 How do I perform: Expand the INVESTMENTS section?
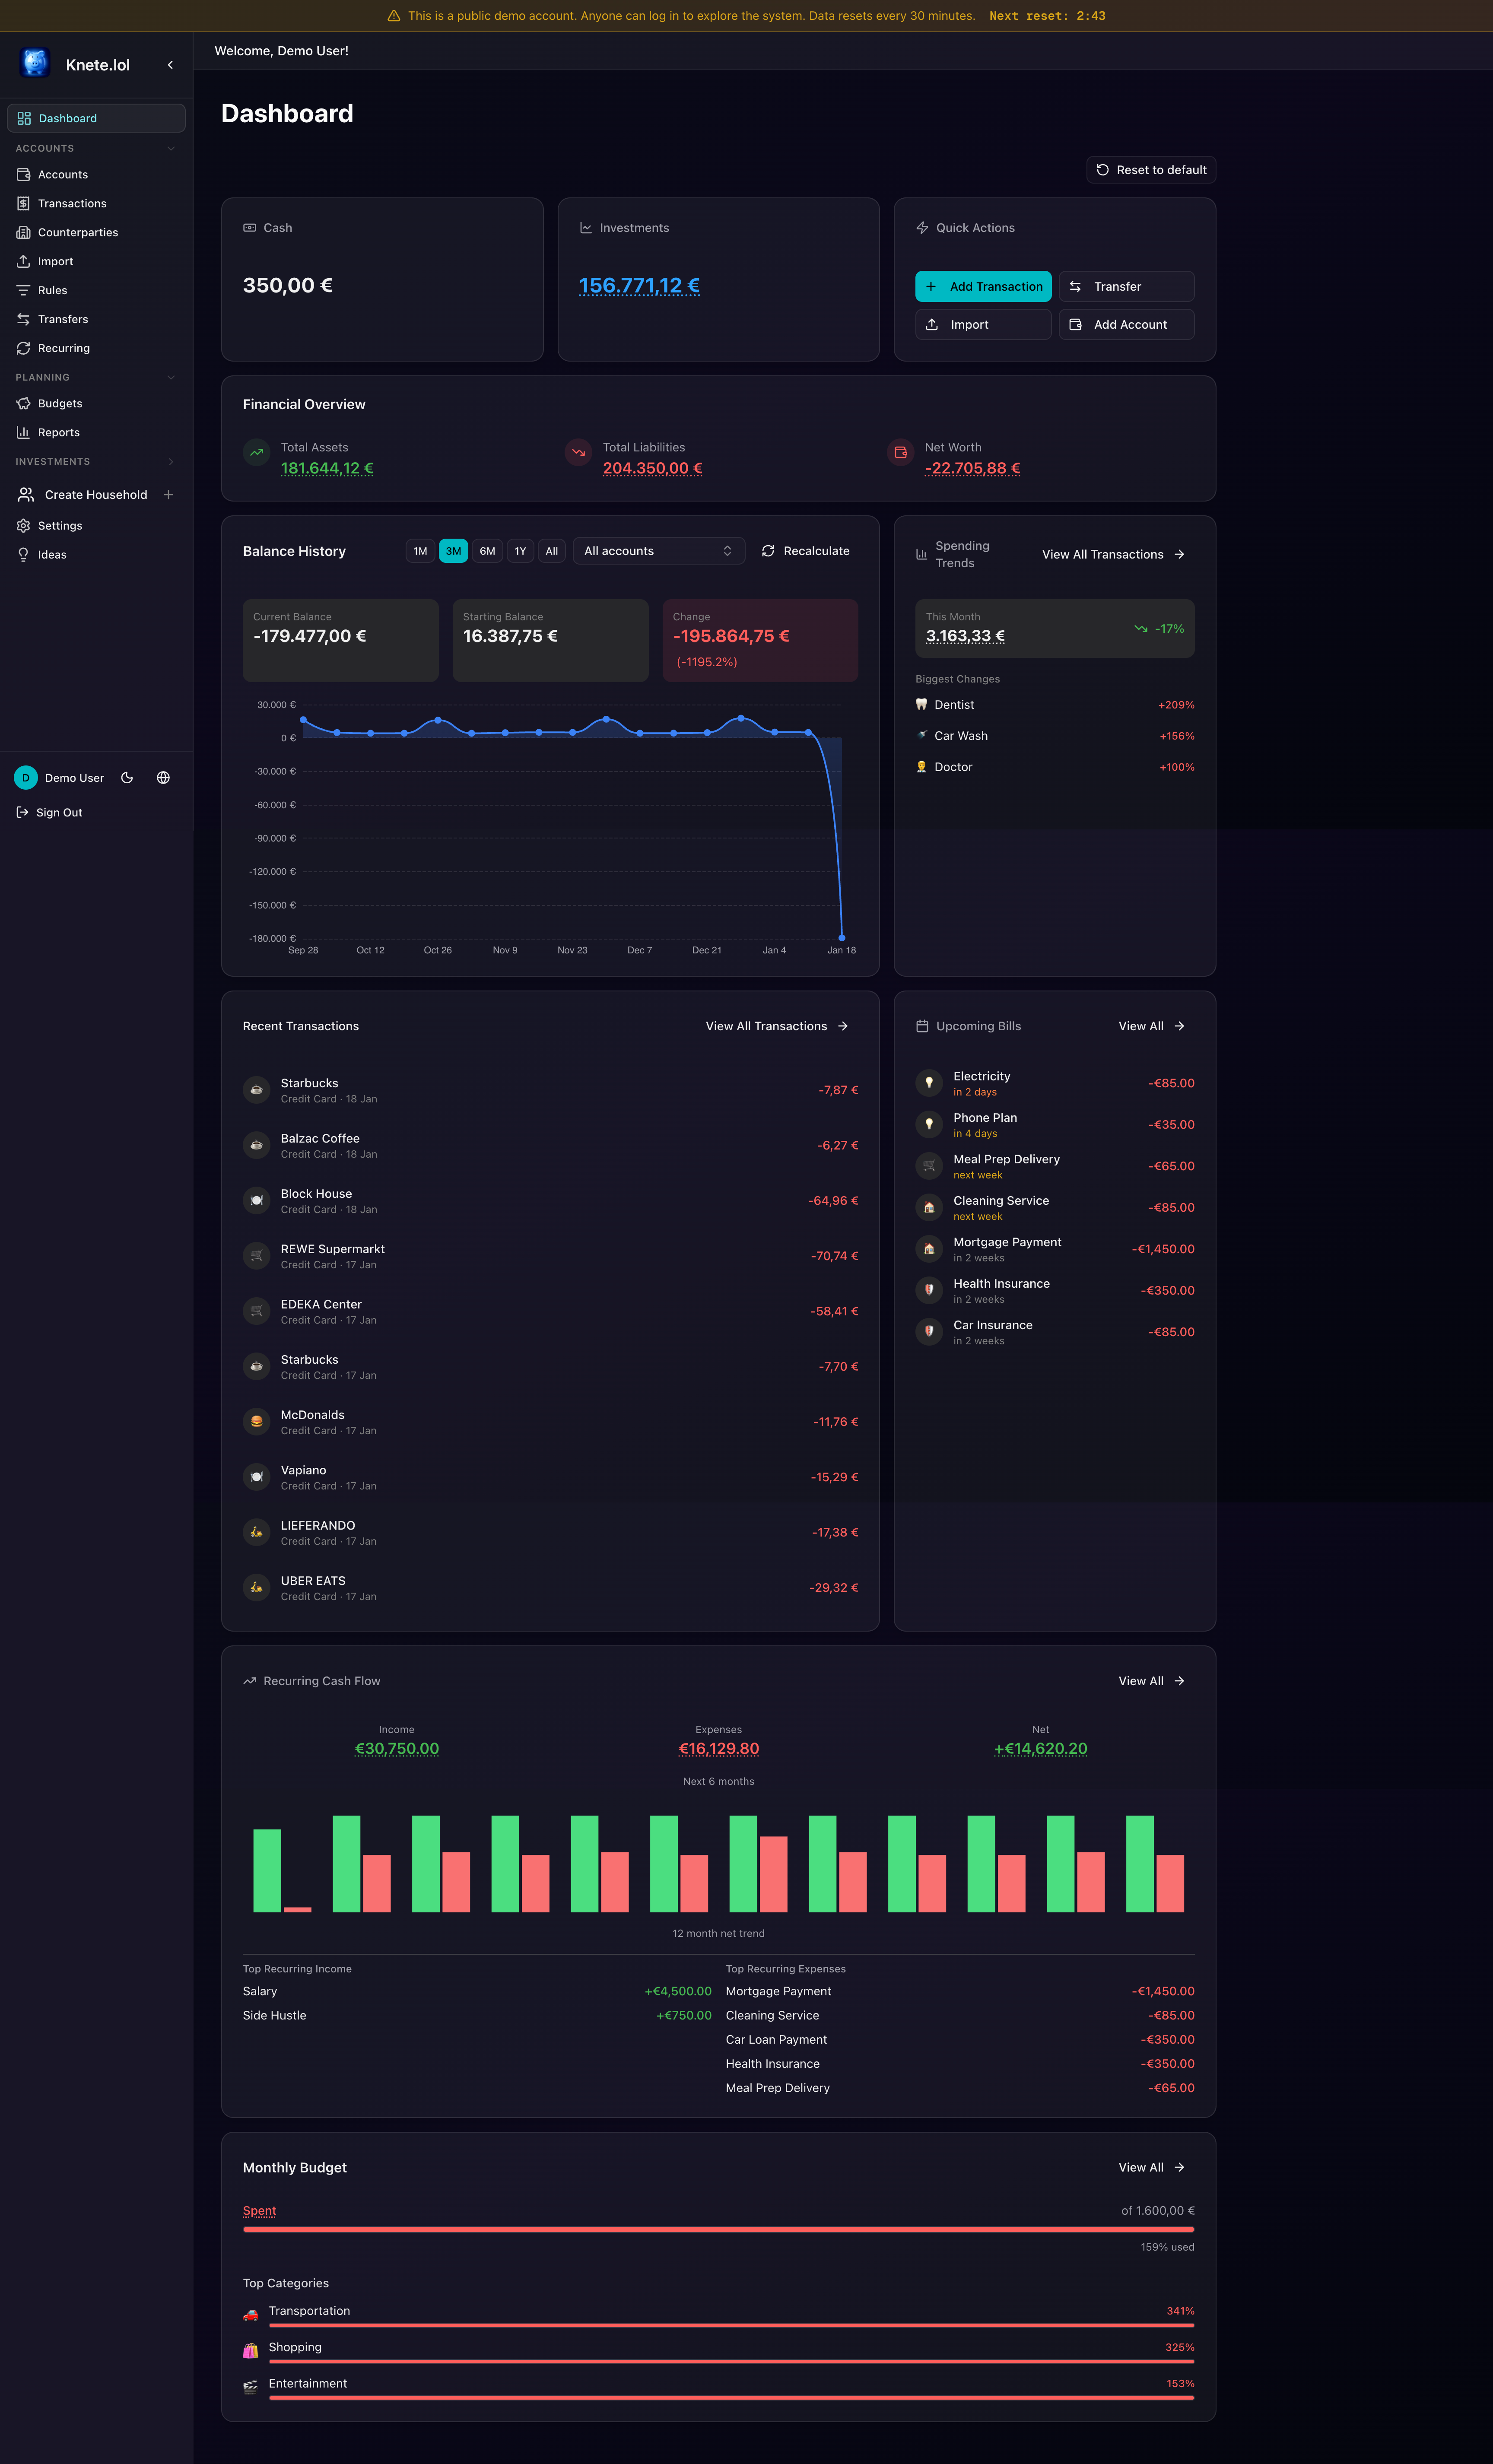(171, 461)
